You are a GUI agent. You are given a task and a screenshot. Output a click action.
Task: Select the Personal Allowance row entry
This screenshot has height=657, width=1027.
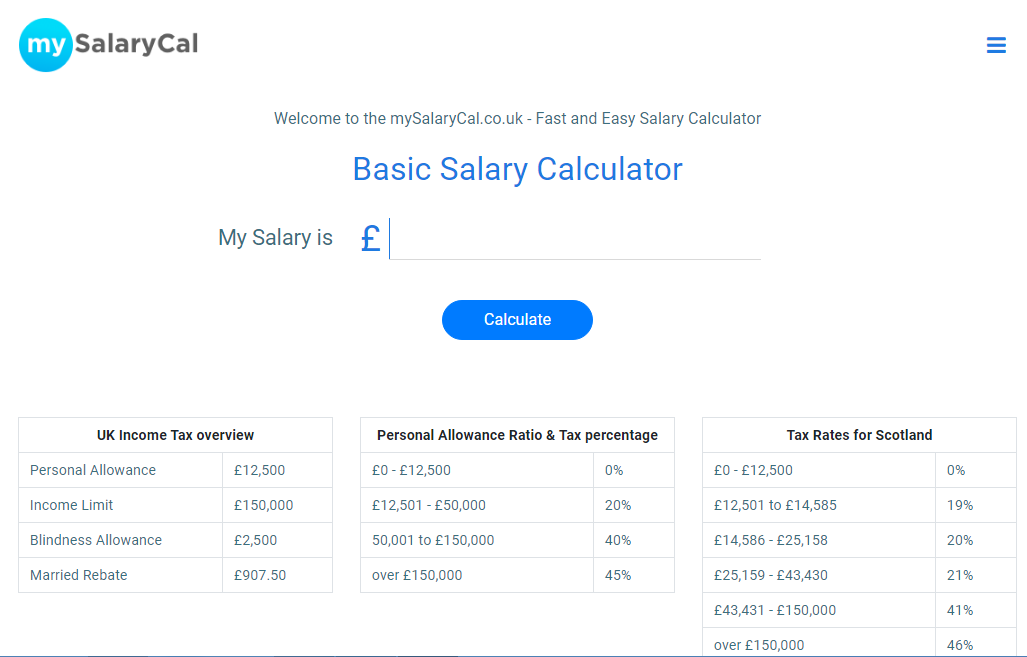(91, 470)
